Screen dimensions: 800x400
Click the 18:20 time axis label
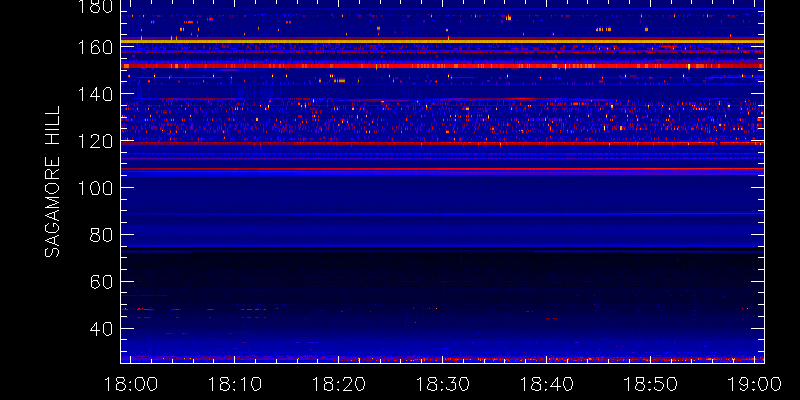[x=339, y=384]
